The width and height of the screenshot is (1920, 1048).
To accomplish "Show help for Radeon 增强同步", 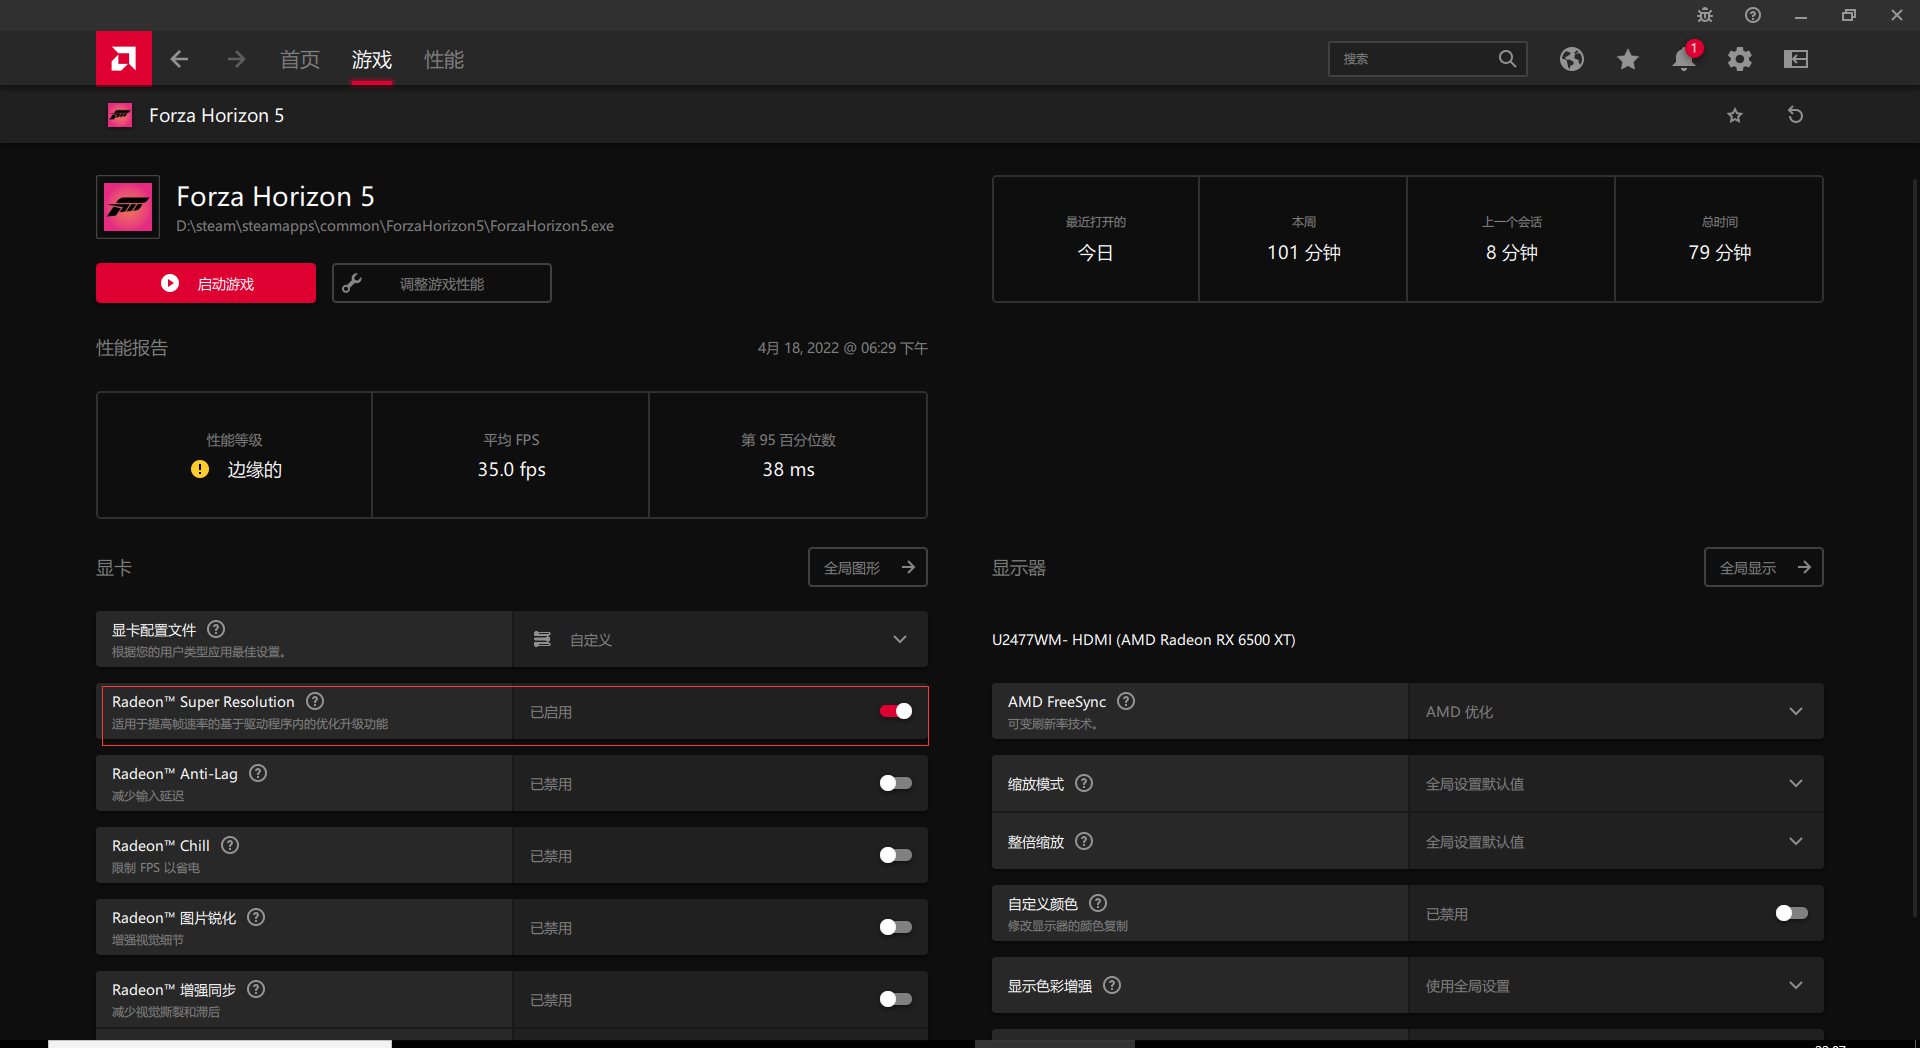I will (x=256, y=989).
